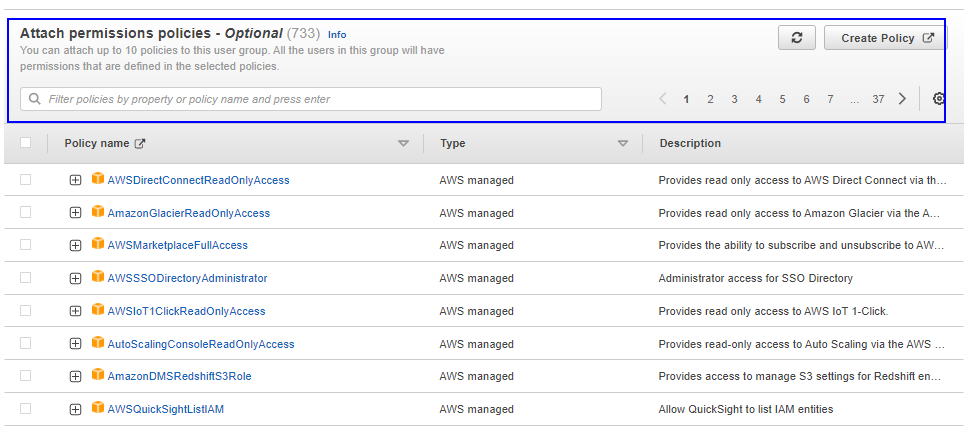Go to page 5 of policies
968x428 pixels.
tap(782, 99)
